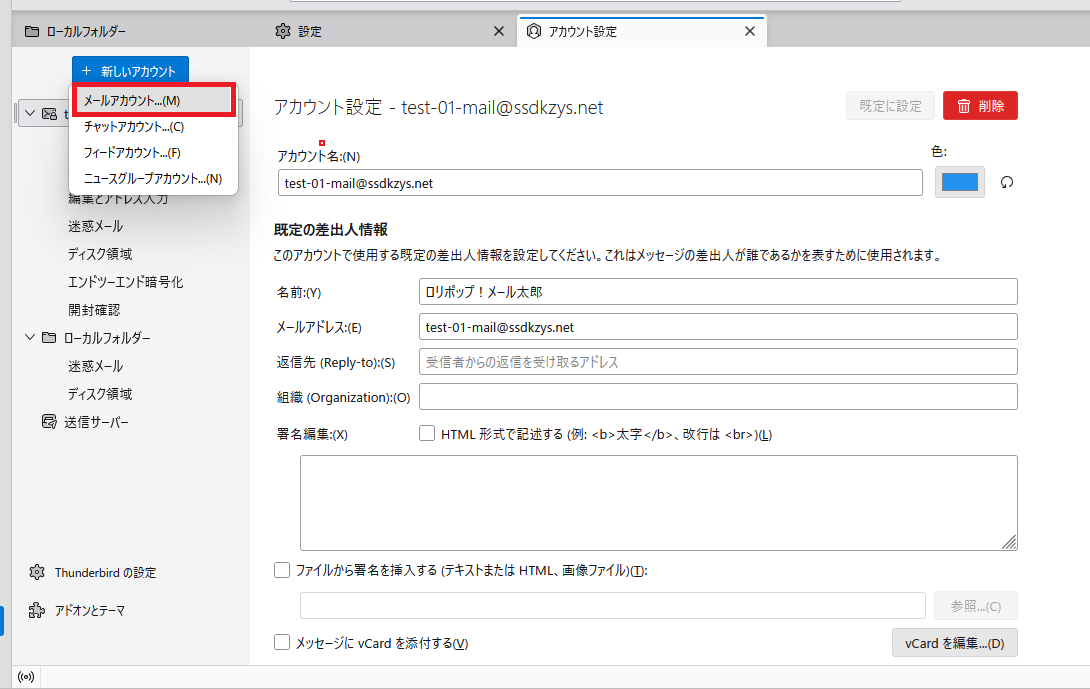Close the アカウント設定 tab
The height and width of the screenshot is (689, 1090).
click(x=750, y=31)
